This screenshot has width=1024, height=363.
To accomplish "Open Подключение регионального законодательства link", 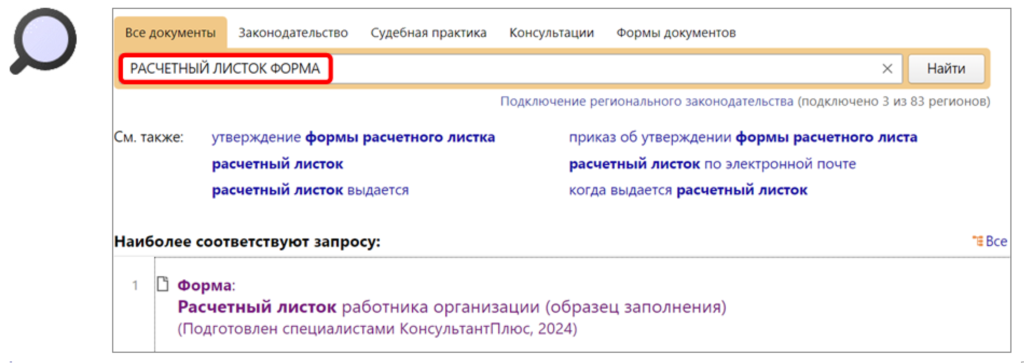I will (647, 102).
